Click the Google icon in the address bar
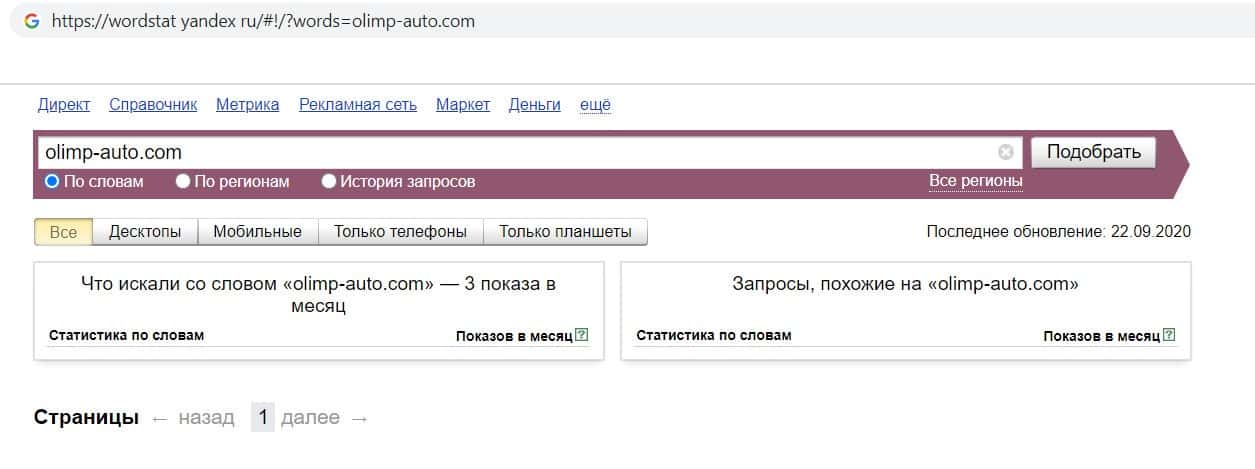Viewport: 1255px width, 469px height. 32,21
